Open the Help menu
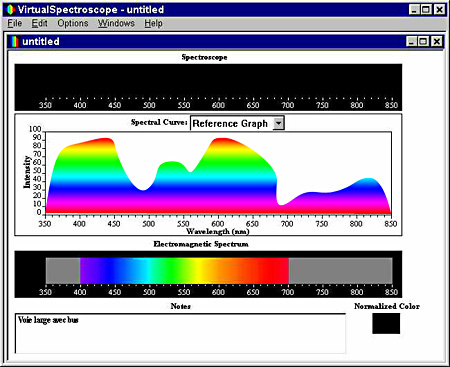 [x=153, y=23]
